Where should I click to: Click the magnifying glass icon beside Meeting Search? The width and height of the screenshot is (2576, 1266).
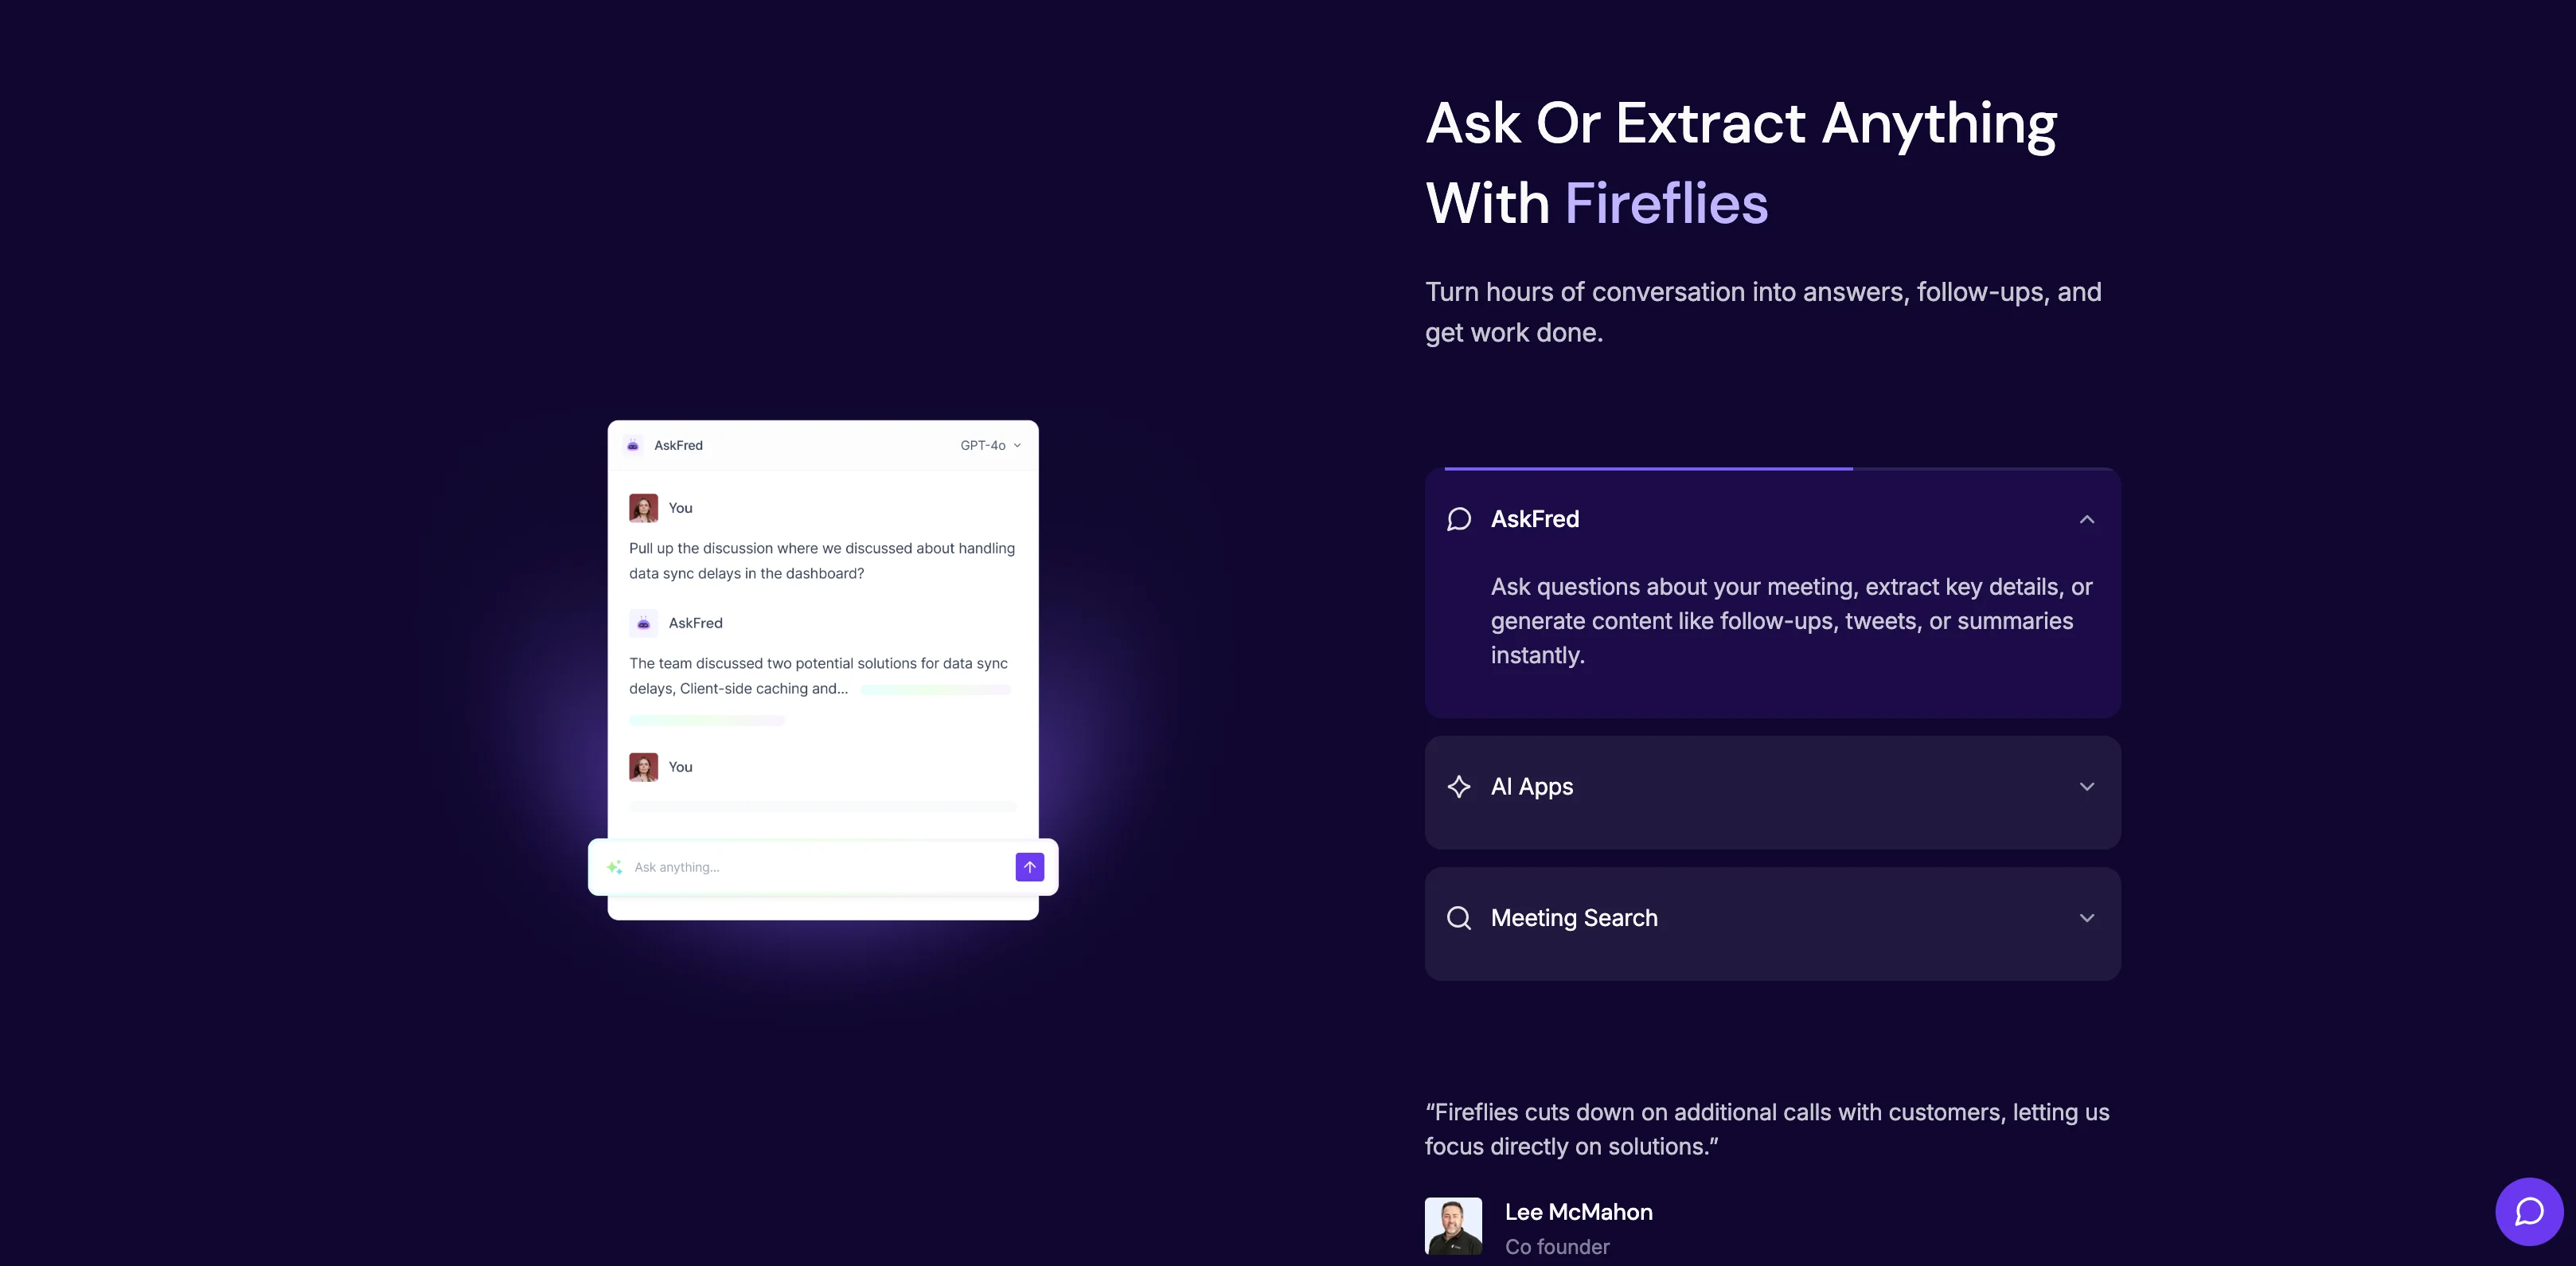tap(1459, 918)
